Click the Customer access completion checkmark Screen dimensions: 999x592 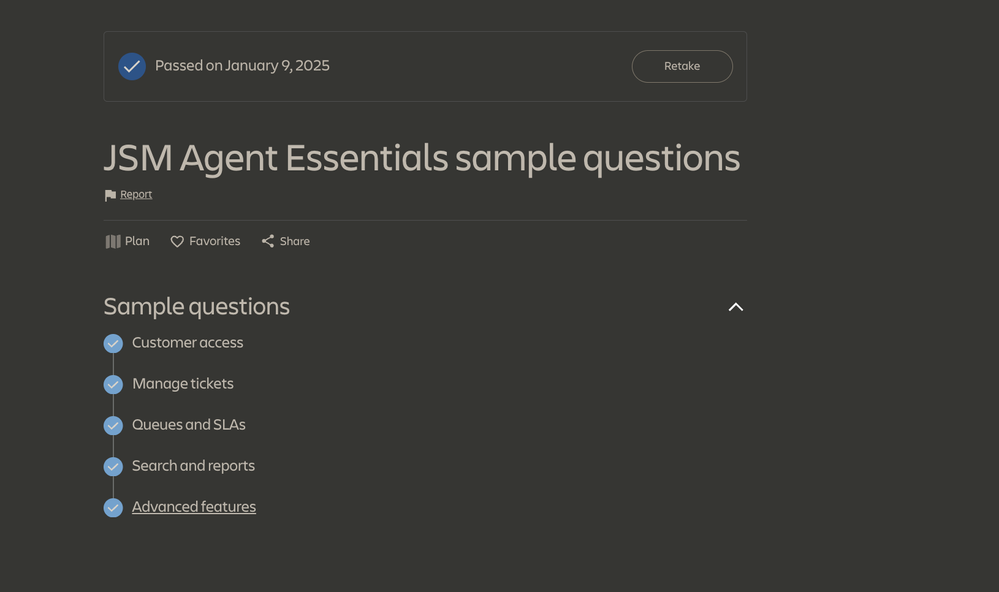tap(113, 343)
